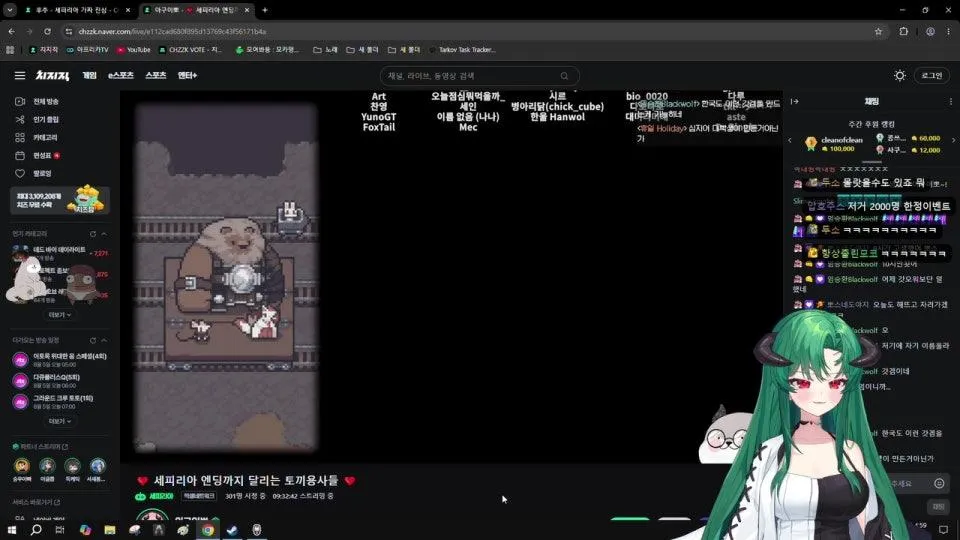Open the partner streamer section link

pos(40,447)
